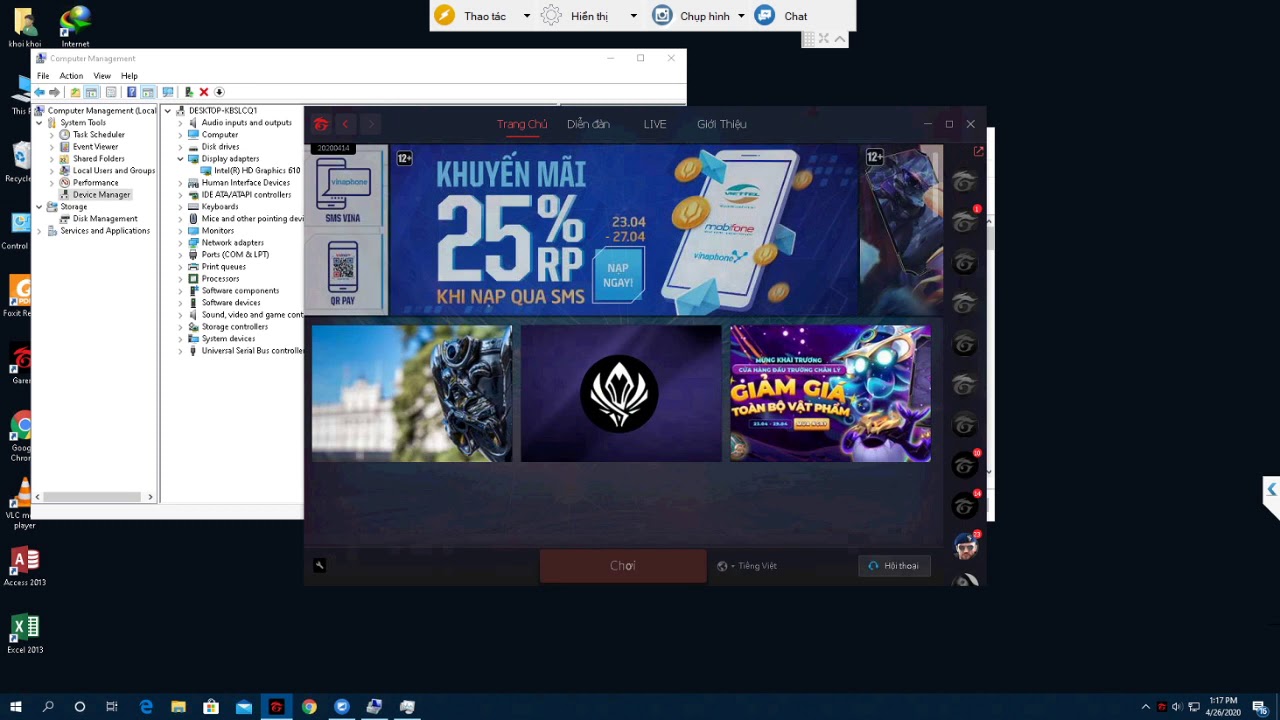Switch to Giới Thiệu tab

point(722,124)
